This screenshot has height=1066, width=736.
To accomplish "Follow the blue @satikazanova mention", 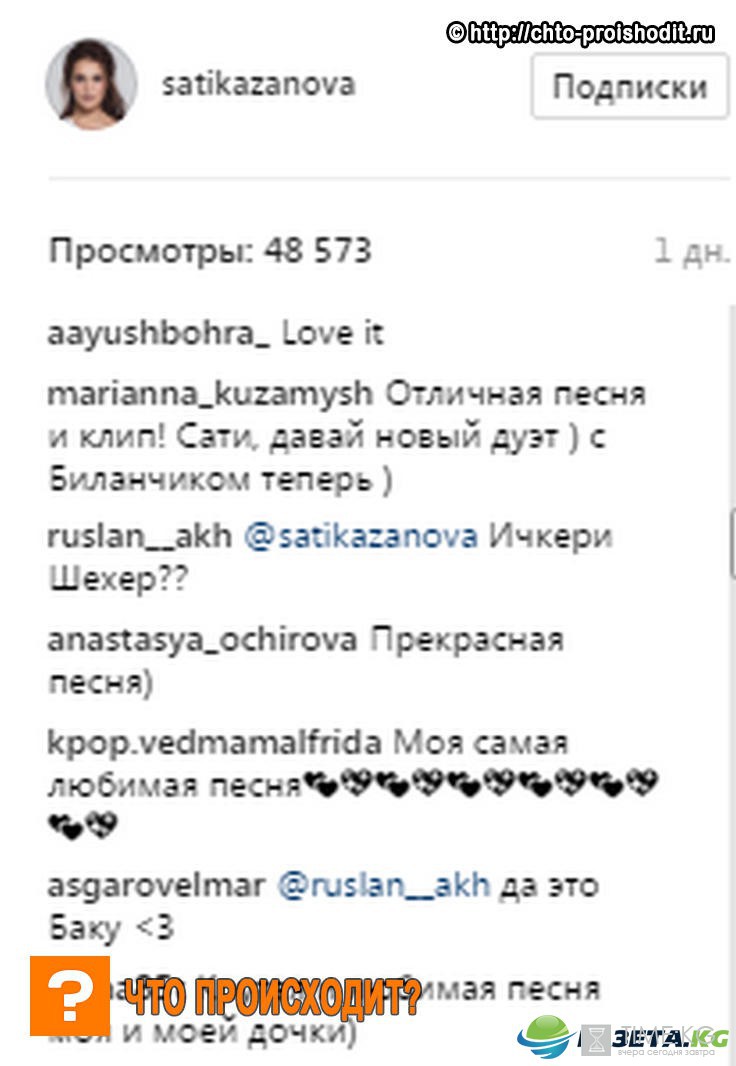I will pos(360,536).
